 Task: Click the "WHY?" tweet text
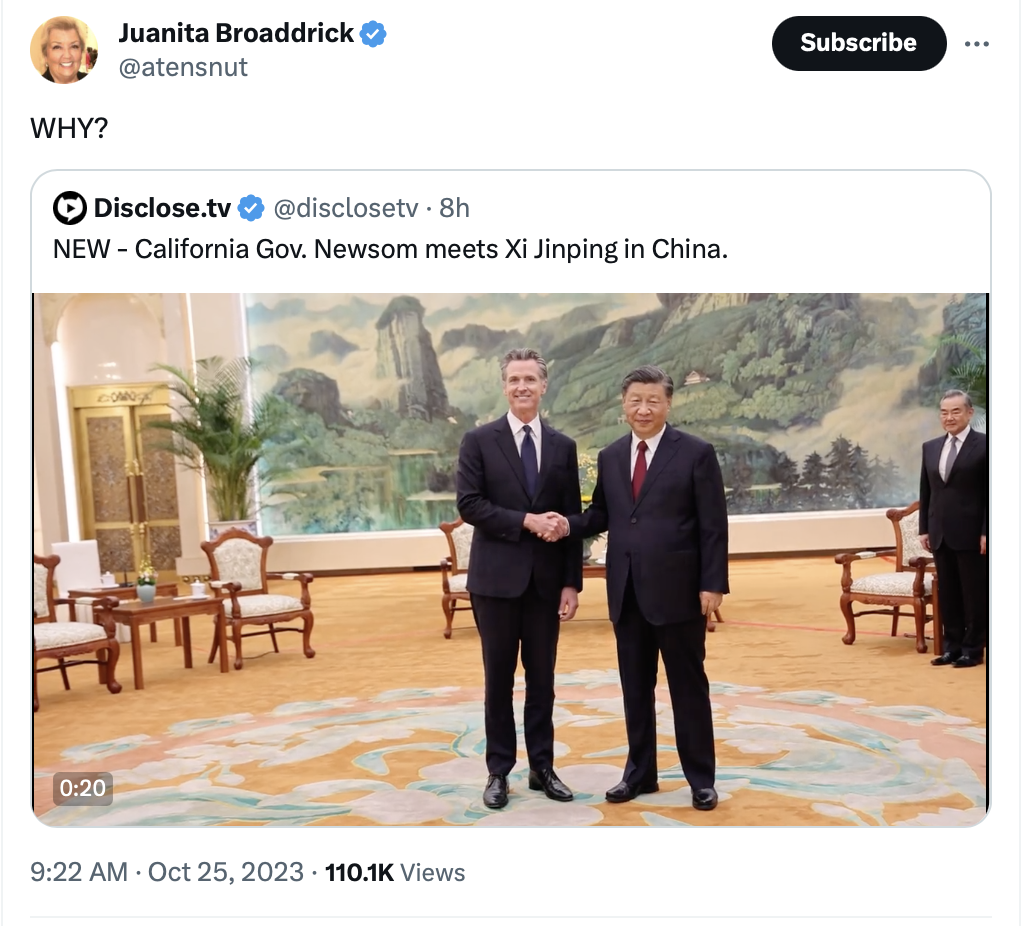pos(69,128)
